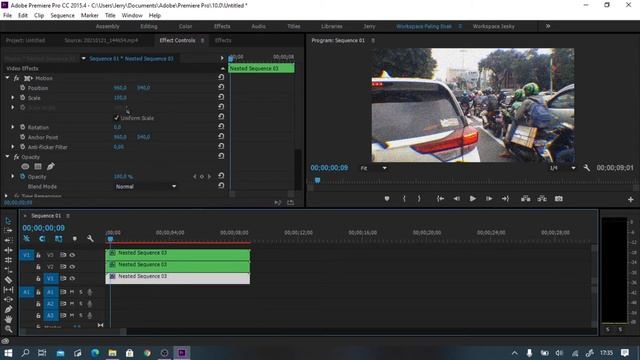Open Program monitor wrench settings
This screenshot has height=360, width=640.
(x=587, y=168)
